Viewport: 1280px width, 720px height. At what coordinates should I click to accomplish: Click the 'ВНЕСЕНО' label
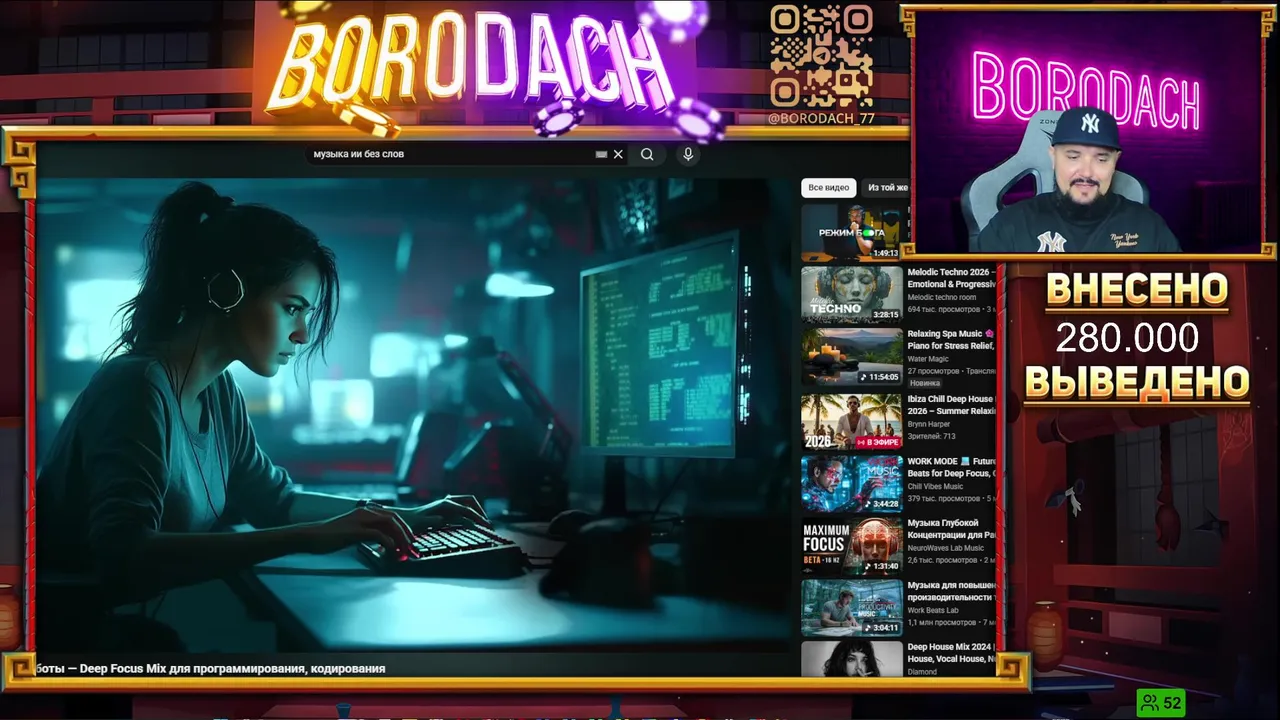tap(1137, 289)
